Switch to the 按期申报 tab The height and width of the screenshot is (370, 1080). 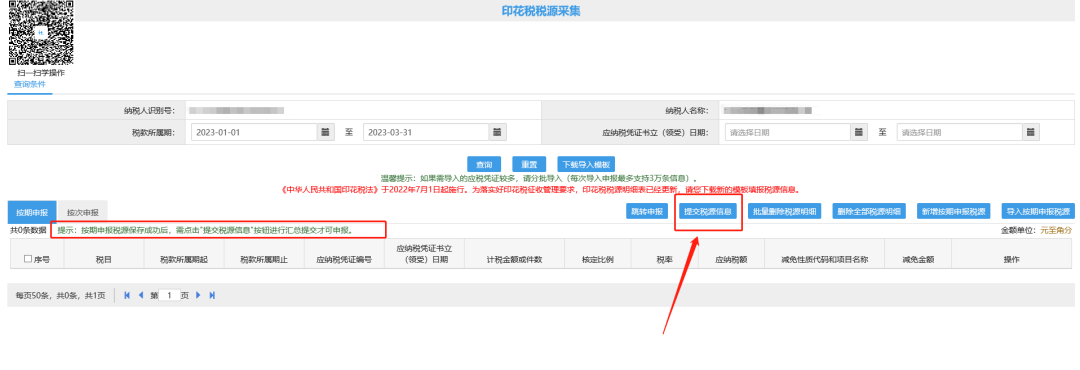click(32, 212)
